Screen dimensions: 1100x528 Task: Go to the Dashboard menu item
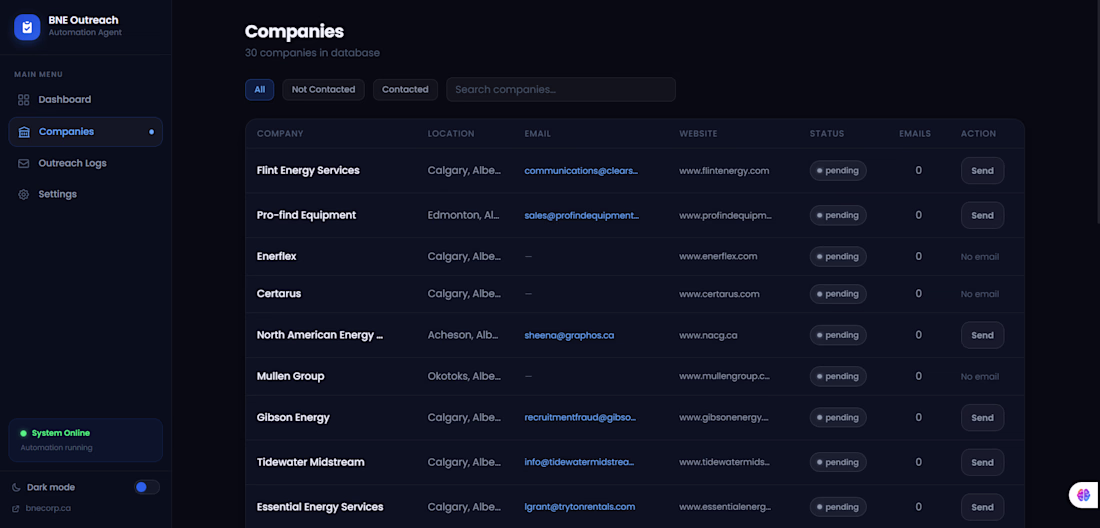click(65, 100)
